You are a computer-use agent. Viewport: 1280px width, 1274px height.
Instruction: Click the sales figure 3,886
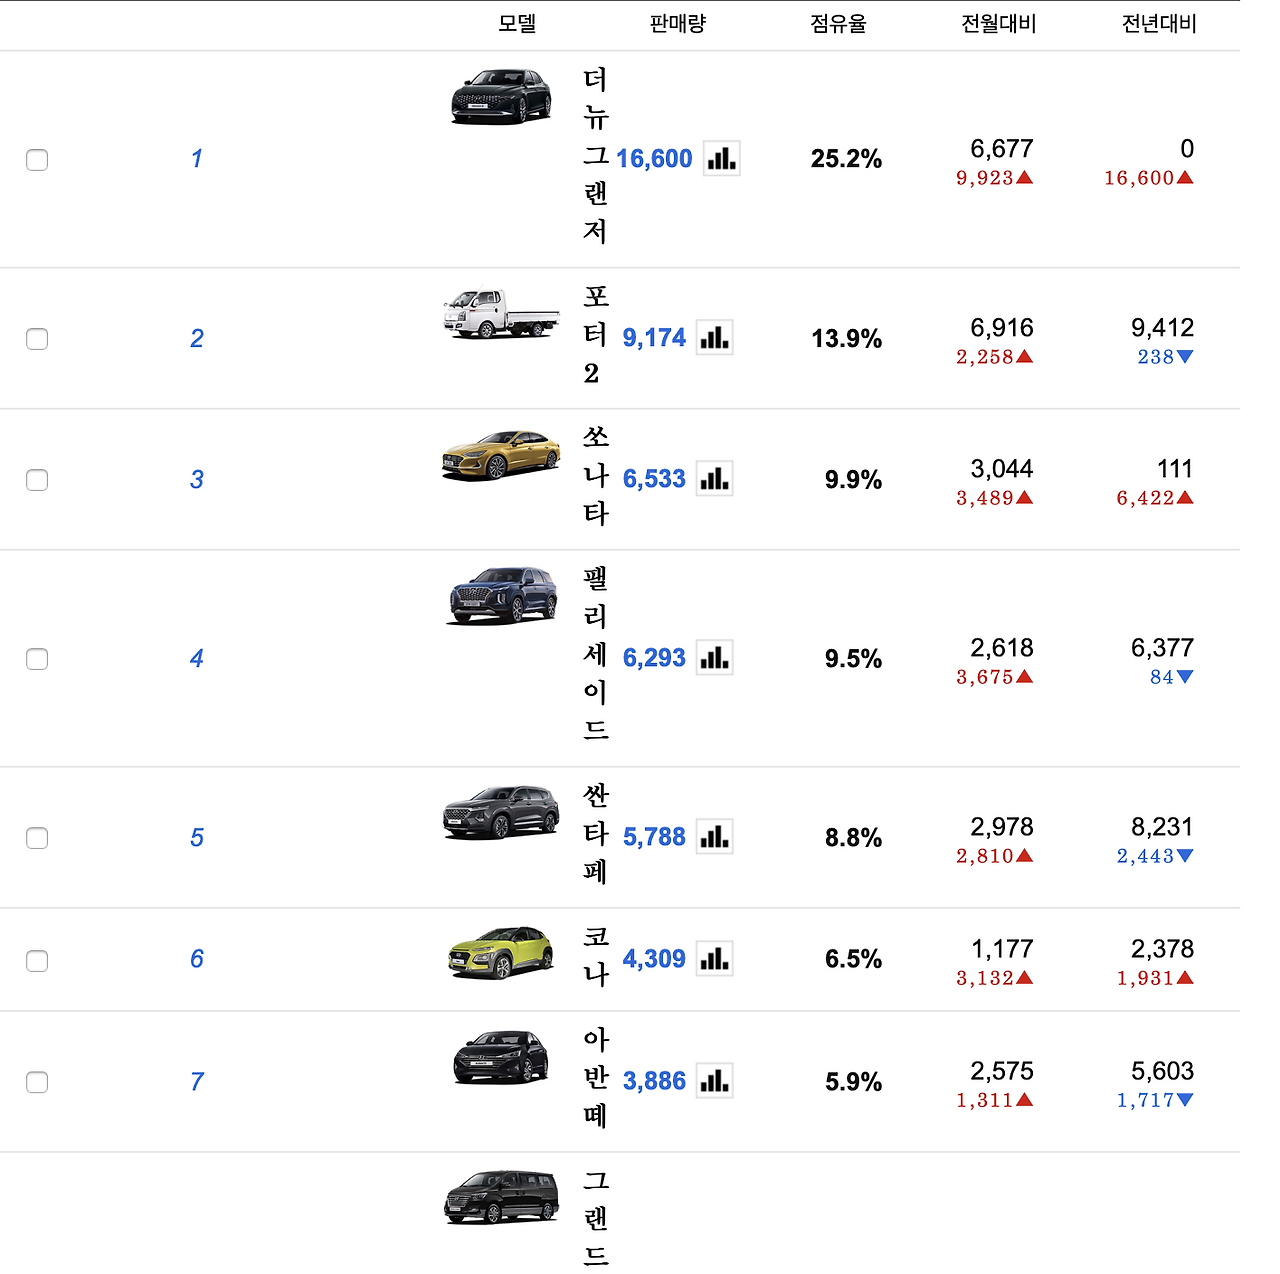click(654, 1080)
